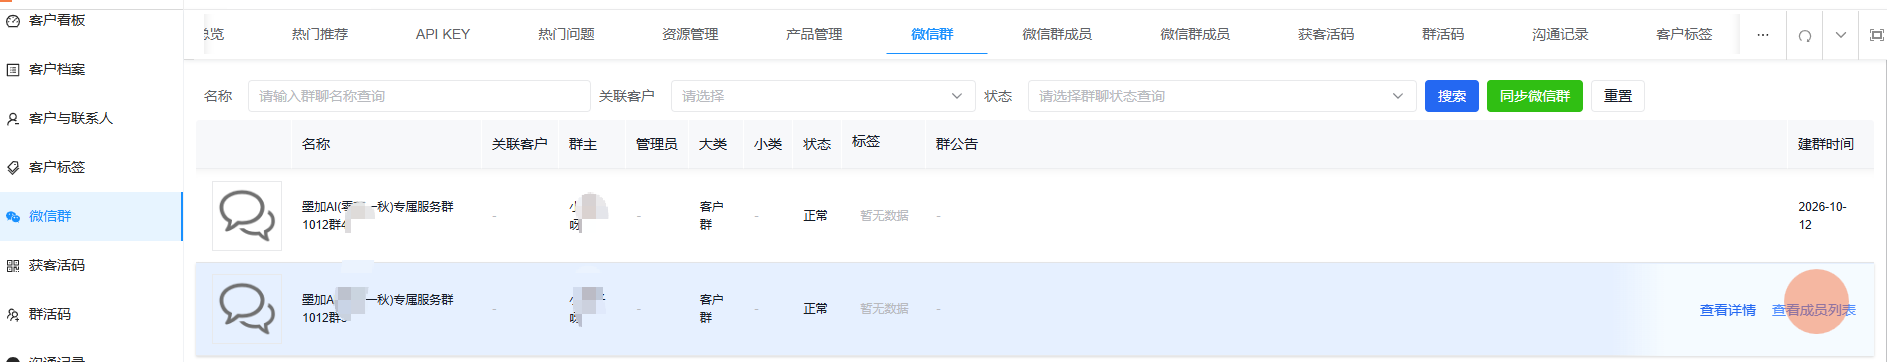
Task: Click 客户群 category in row dated 2026-10-12
Action: coord(711,215)
